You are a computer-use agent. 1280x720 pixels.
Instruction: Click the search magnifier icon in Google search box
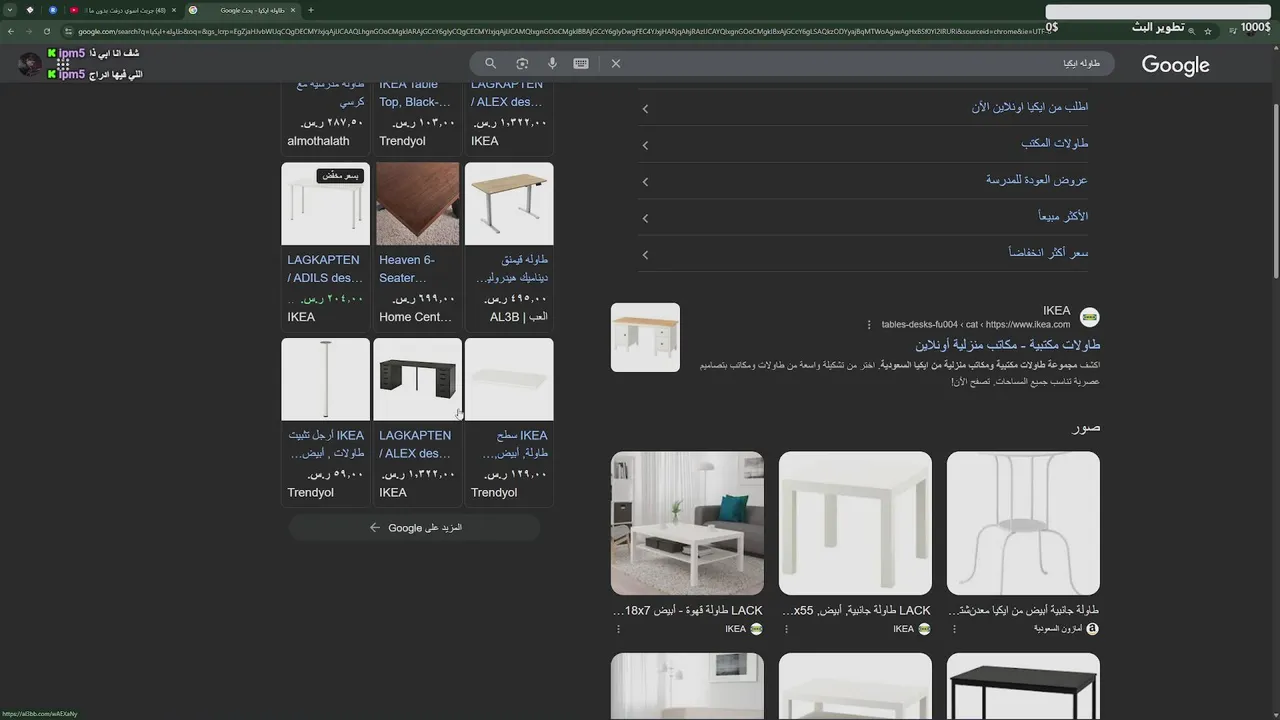pyautogui.click(x=490, y=63)
